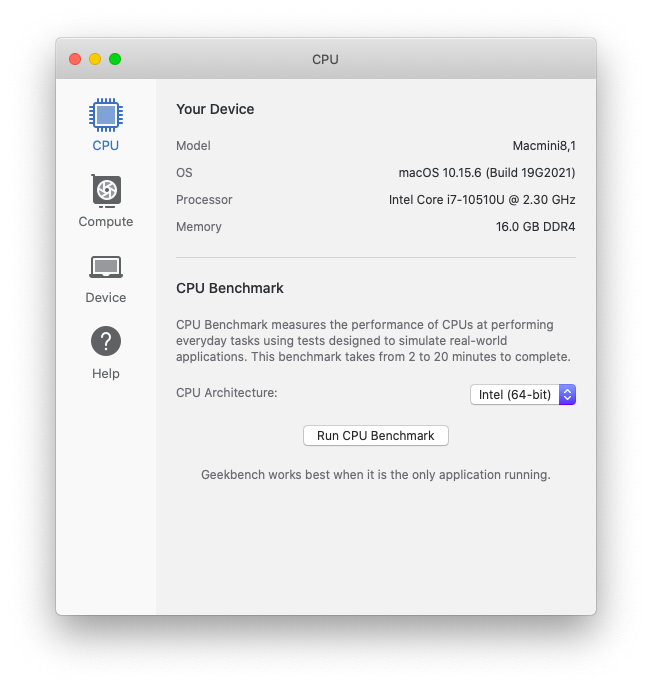The height and width of the screenshot is (689, 652).
Task: Click the CPU Architecture label
Action: coord(227,393)
